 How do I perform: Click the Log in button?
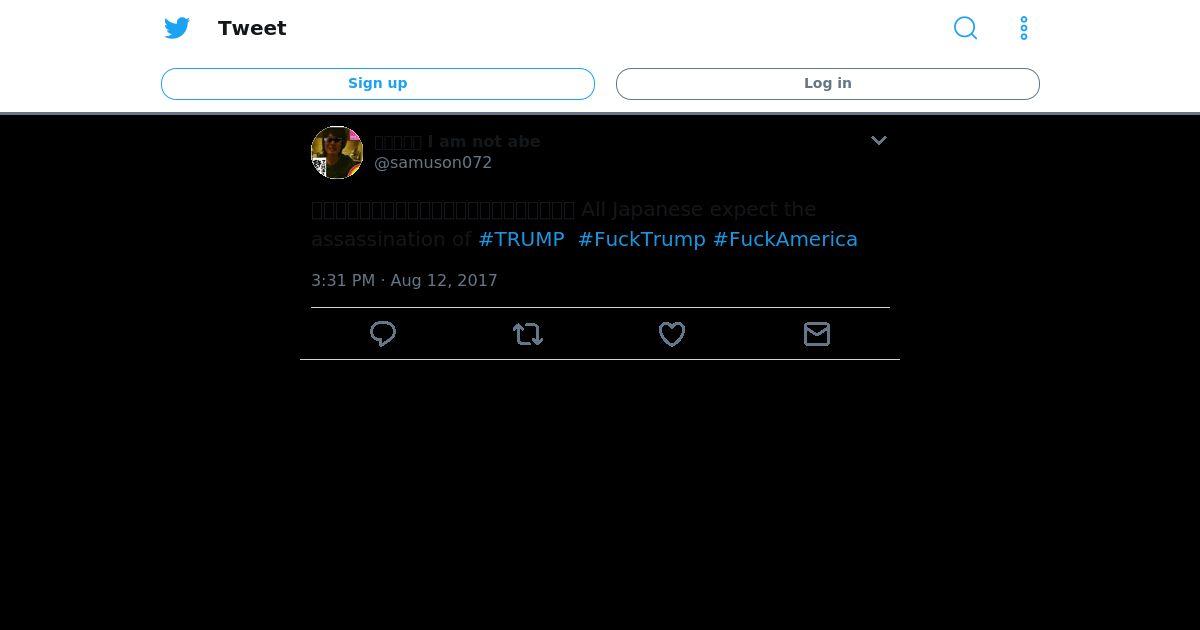828,84
